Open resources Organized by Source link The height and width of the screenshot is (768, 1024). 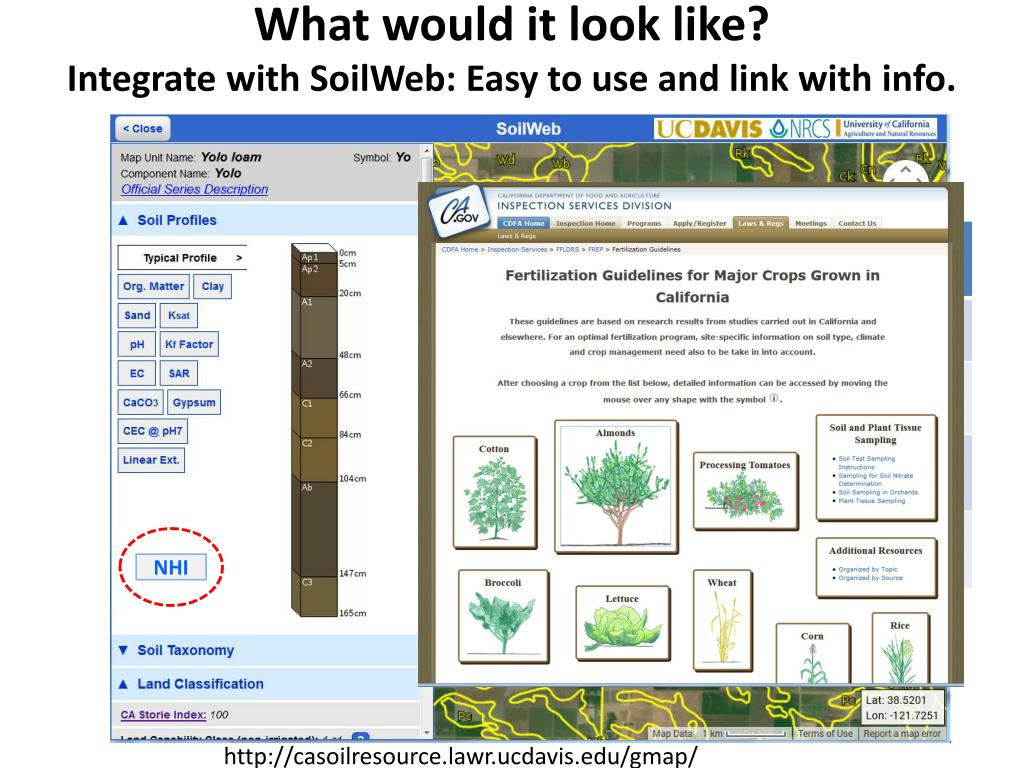[x=871, y=578]
